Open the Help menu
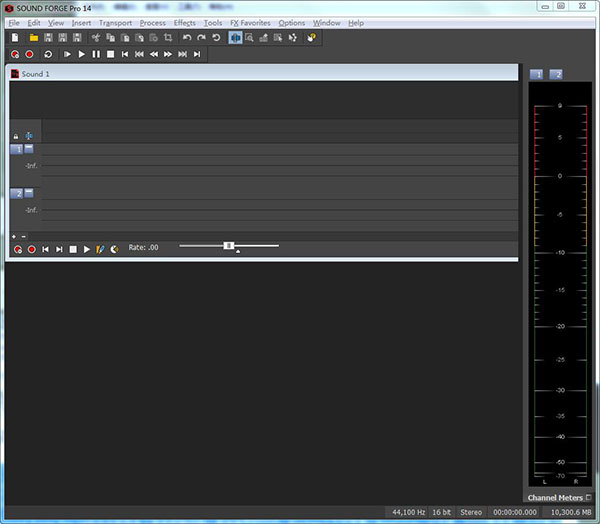 (356, 23)
